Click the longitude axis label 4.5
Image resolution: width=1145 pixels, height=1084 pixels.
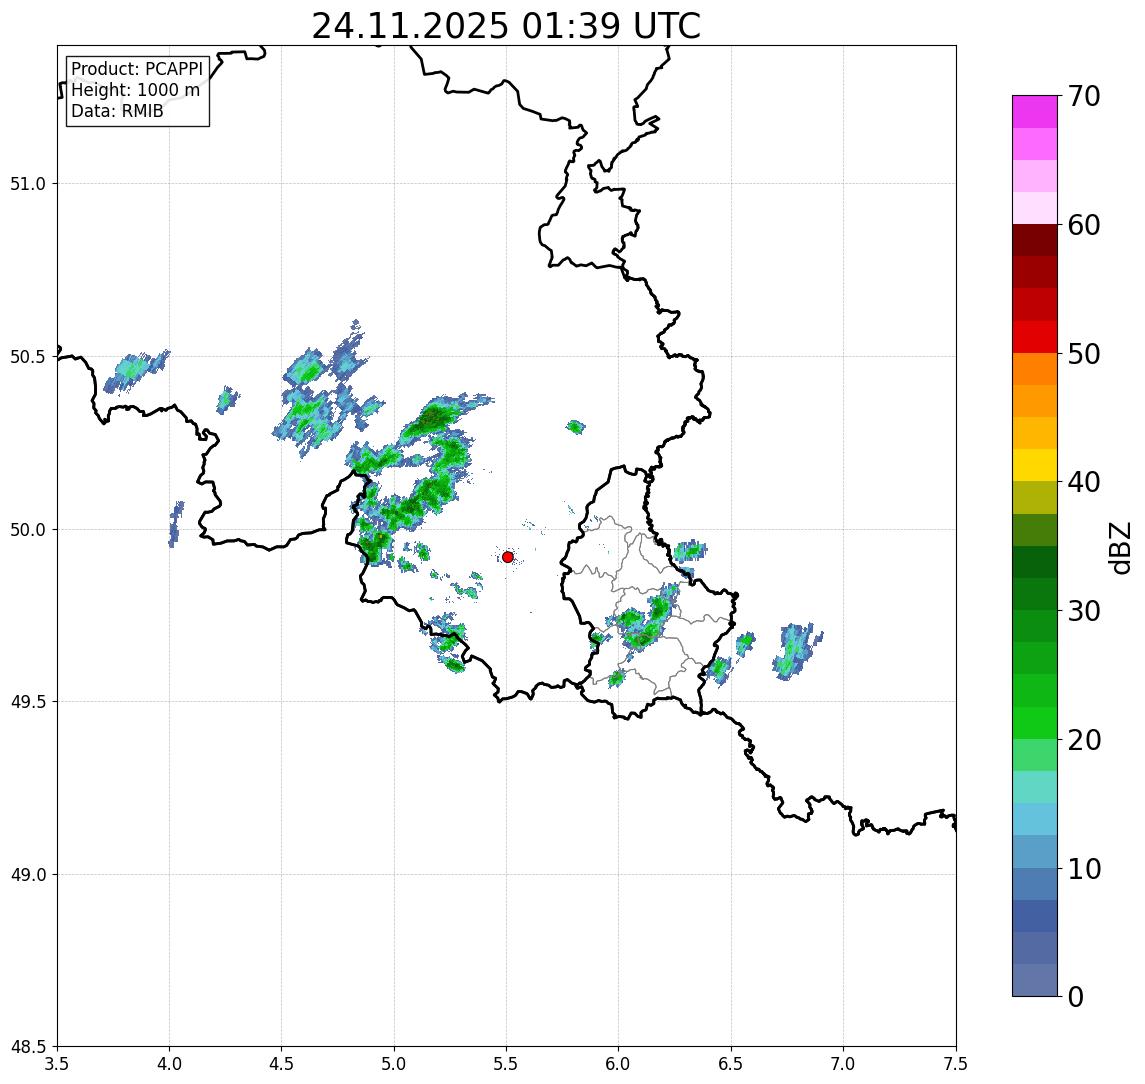tap(282, 1064)
